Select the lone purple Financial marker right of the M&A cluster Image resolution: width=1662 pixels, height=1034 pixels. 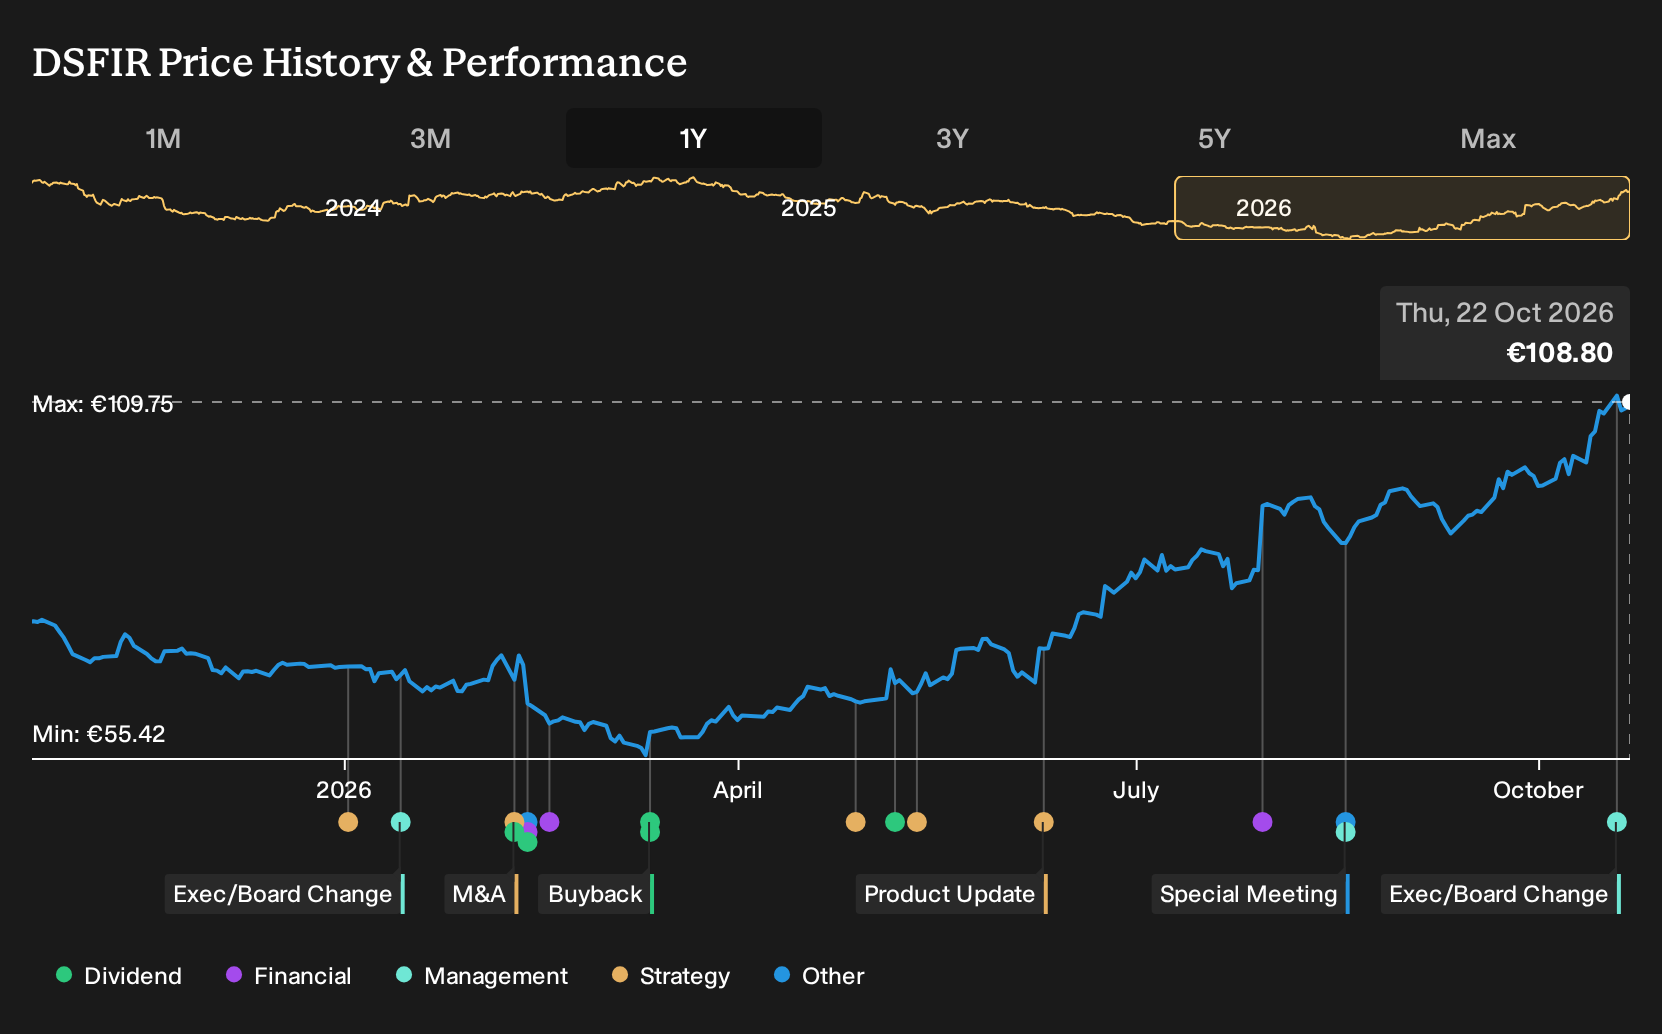549,822
